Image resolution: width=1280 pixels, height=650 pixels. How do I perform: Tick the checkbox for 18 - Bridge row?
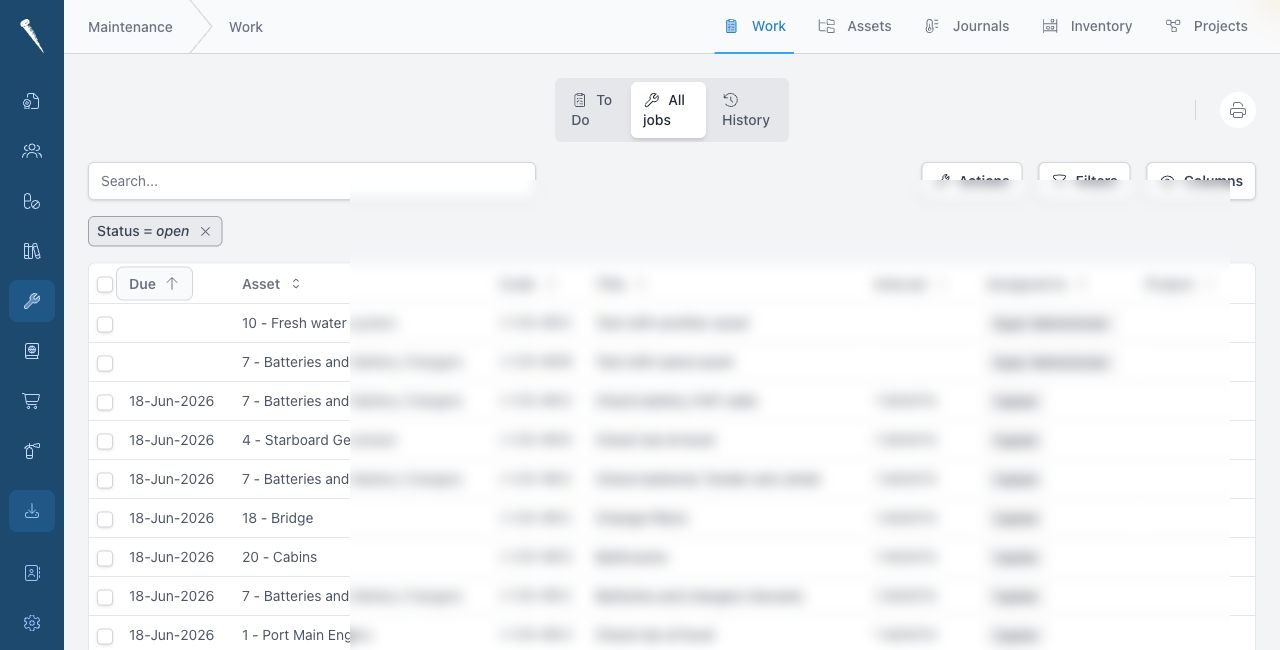(x=105, y=519)
